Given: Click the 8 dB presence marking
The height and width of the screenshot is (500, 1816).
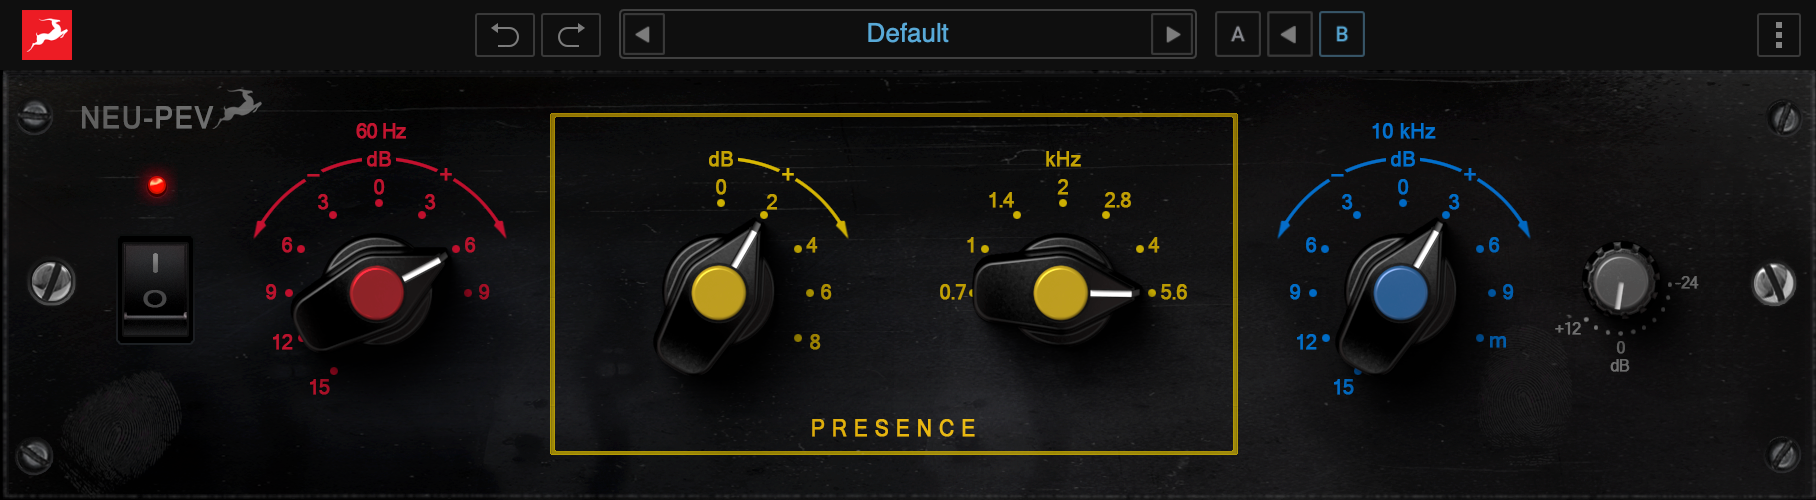Looking at the screenshot, I should click(x=814, y=342).
